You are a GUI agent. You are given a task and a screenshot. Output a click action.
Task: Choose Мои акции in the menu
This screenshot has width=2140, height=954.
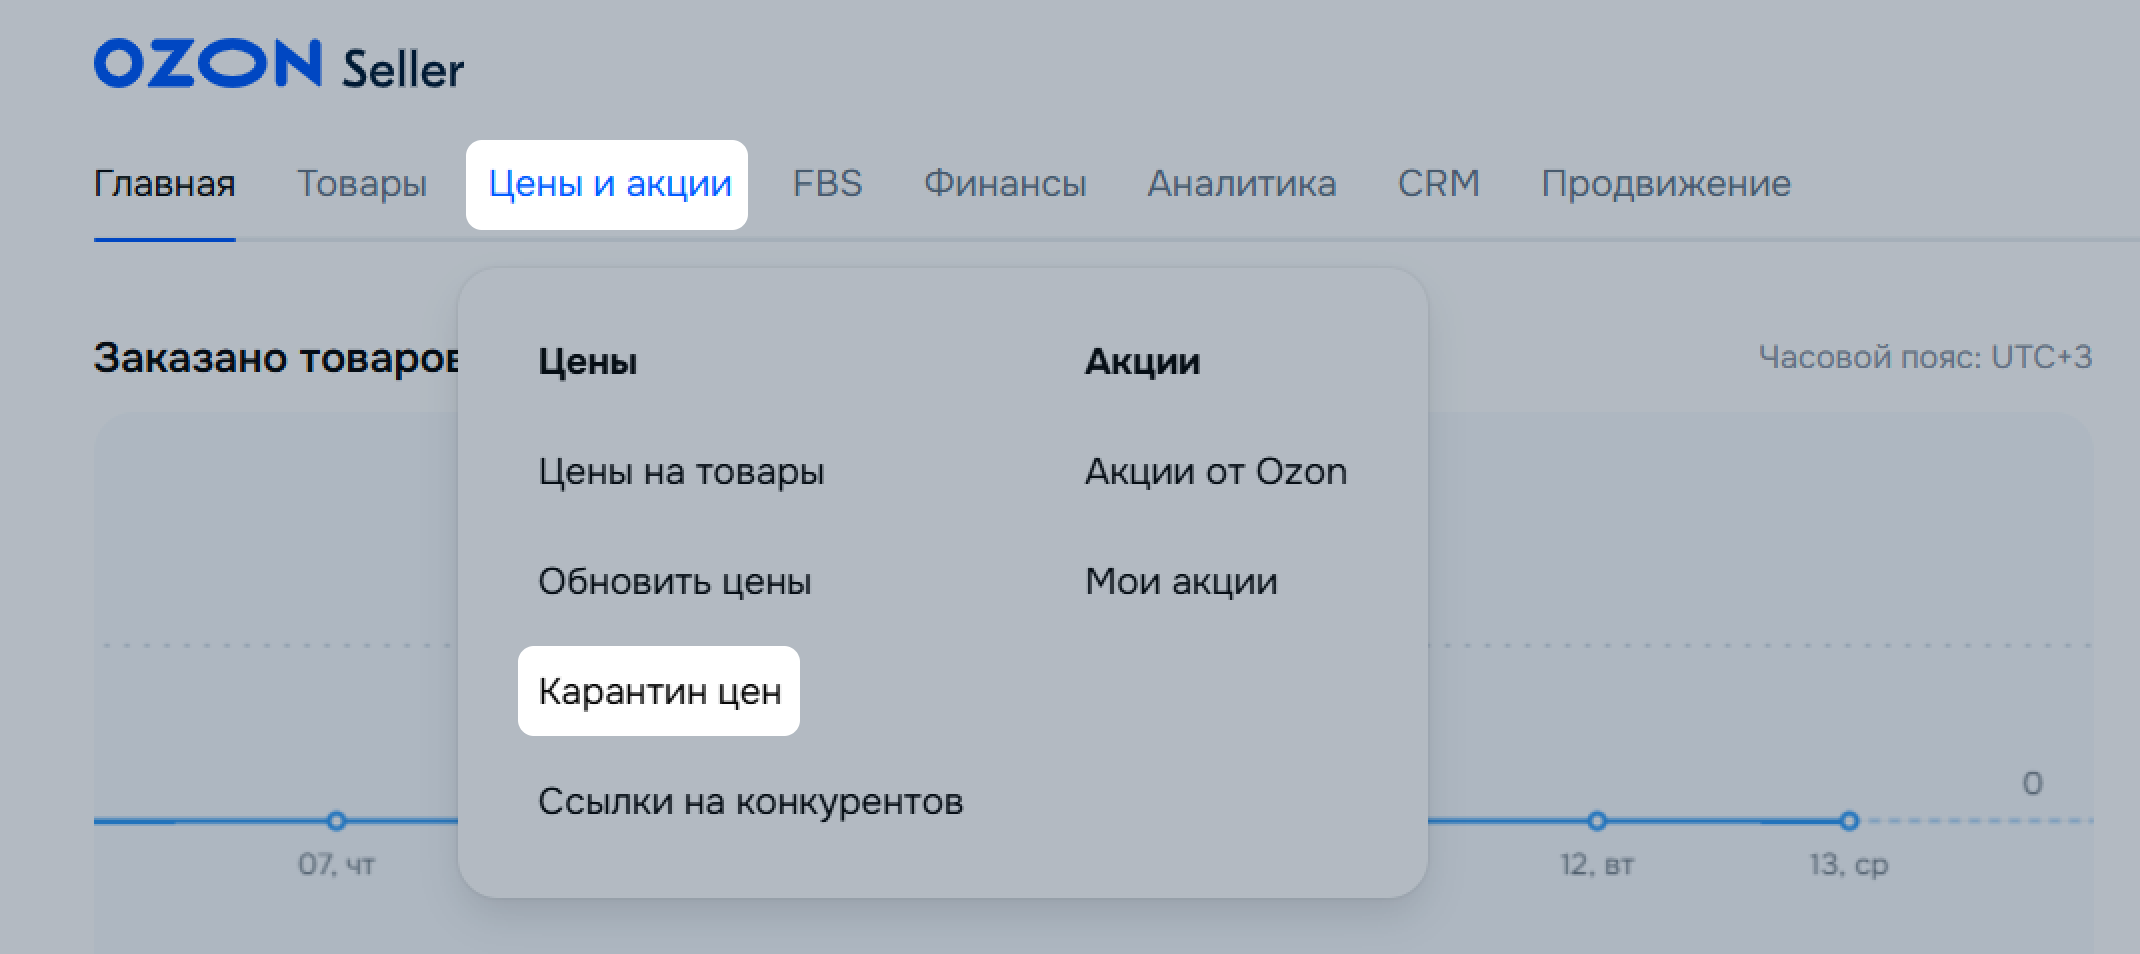[1181, 581]
